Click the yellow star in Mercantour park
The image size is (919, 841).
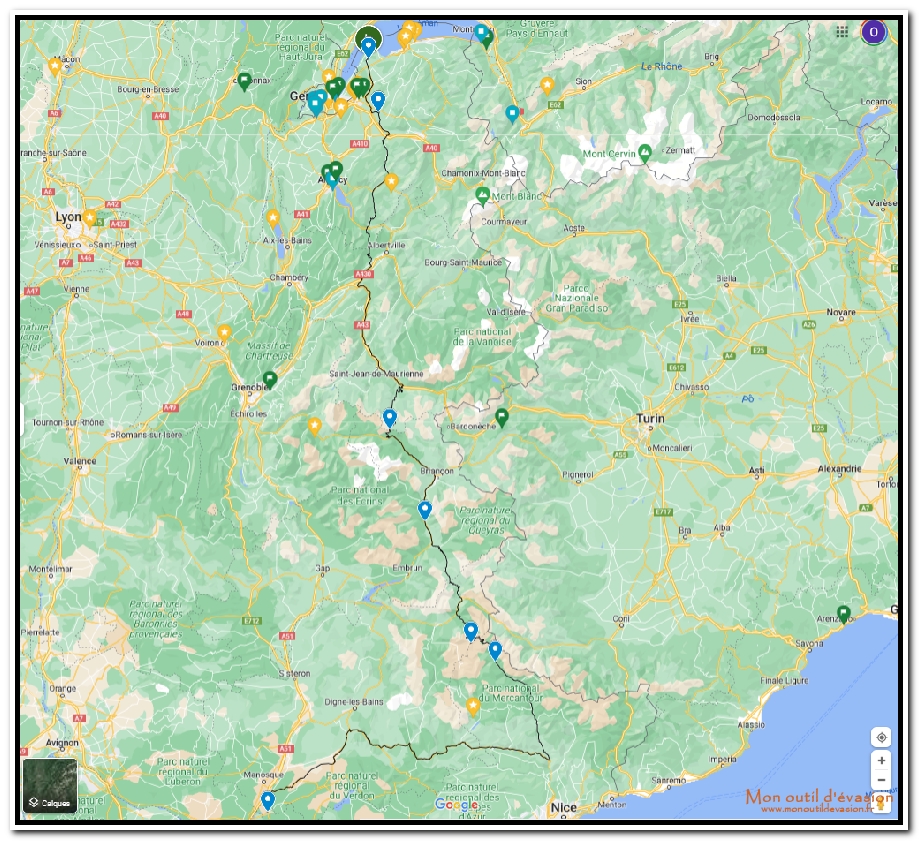(x=473, y=706)
